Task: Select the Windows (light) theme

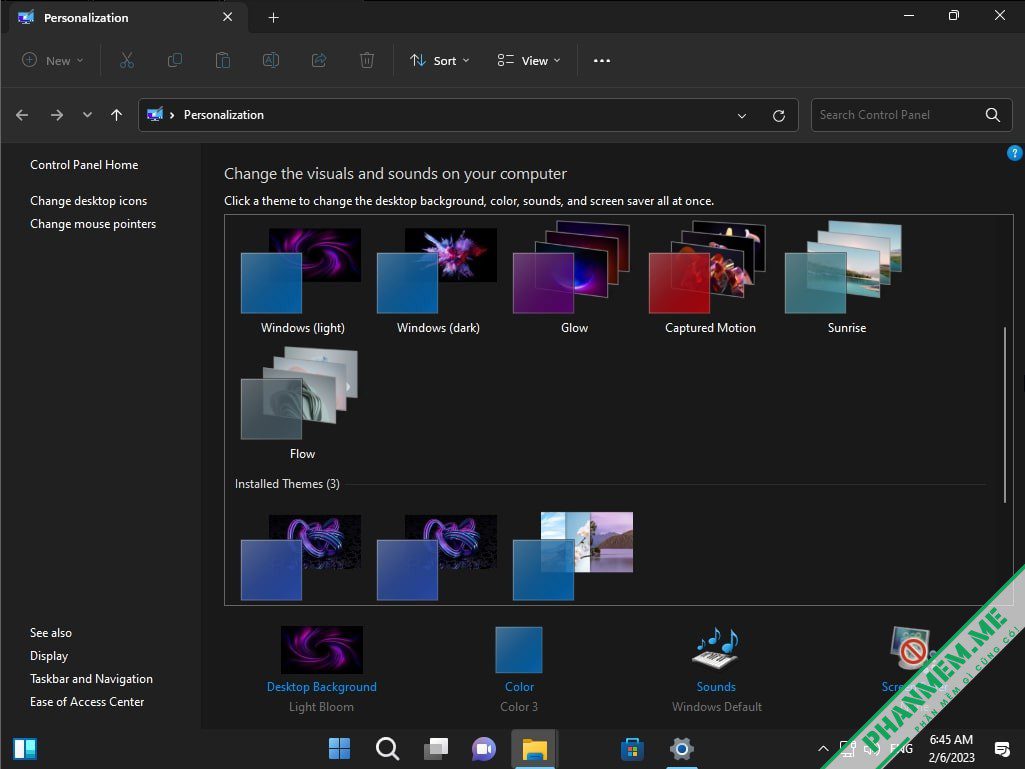Action: [302, 280]
